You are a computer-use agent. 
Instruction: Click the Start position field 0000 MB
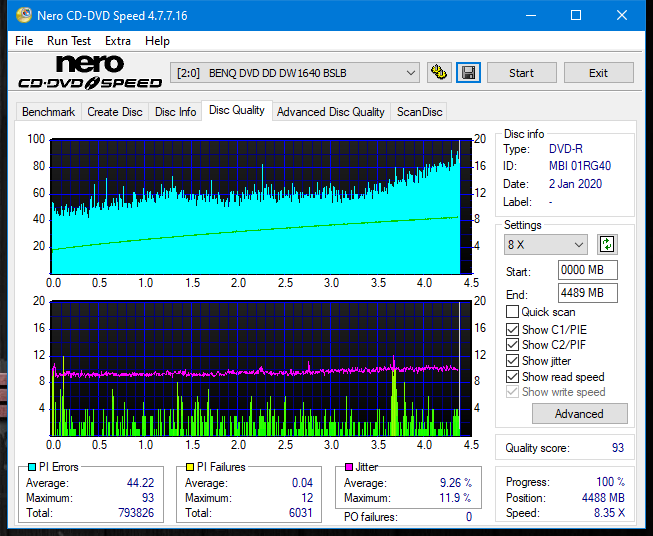coord(587,270)
